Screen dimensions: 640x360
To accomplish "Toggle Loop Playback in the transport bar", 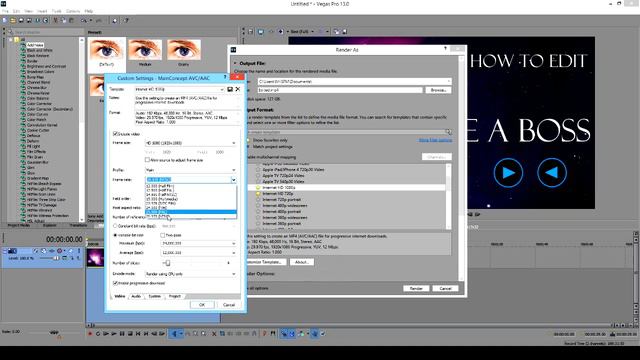I will tap(98, 333).
